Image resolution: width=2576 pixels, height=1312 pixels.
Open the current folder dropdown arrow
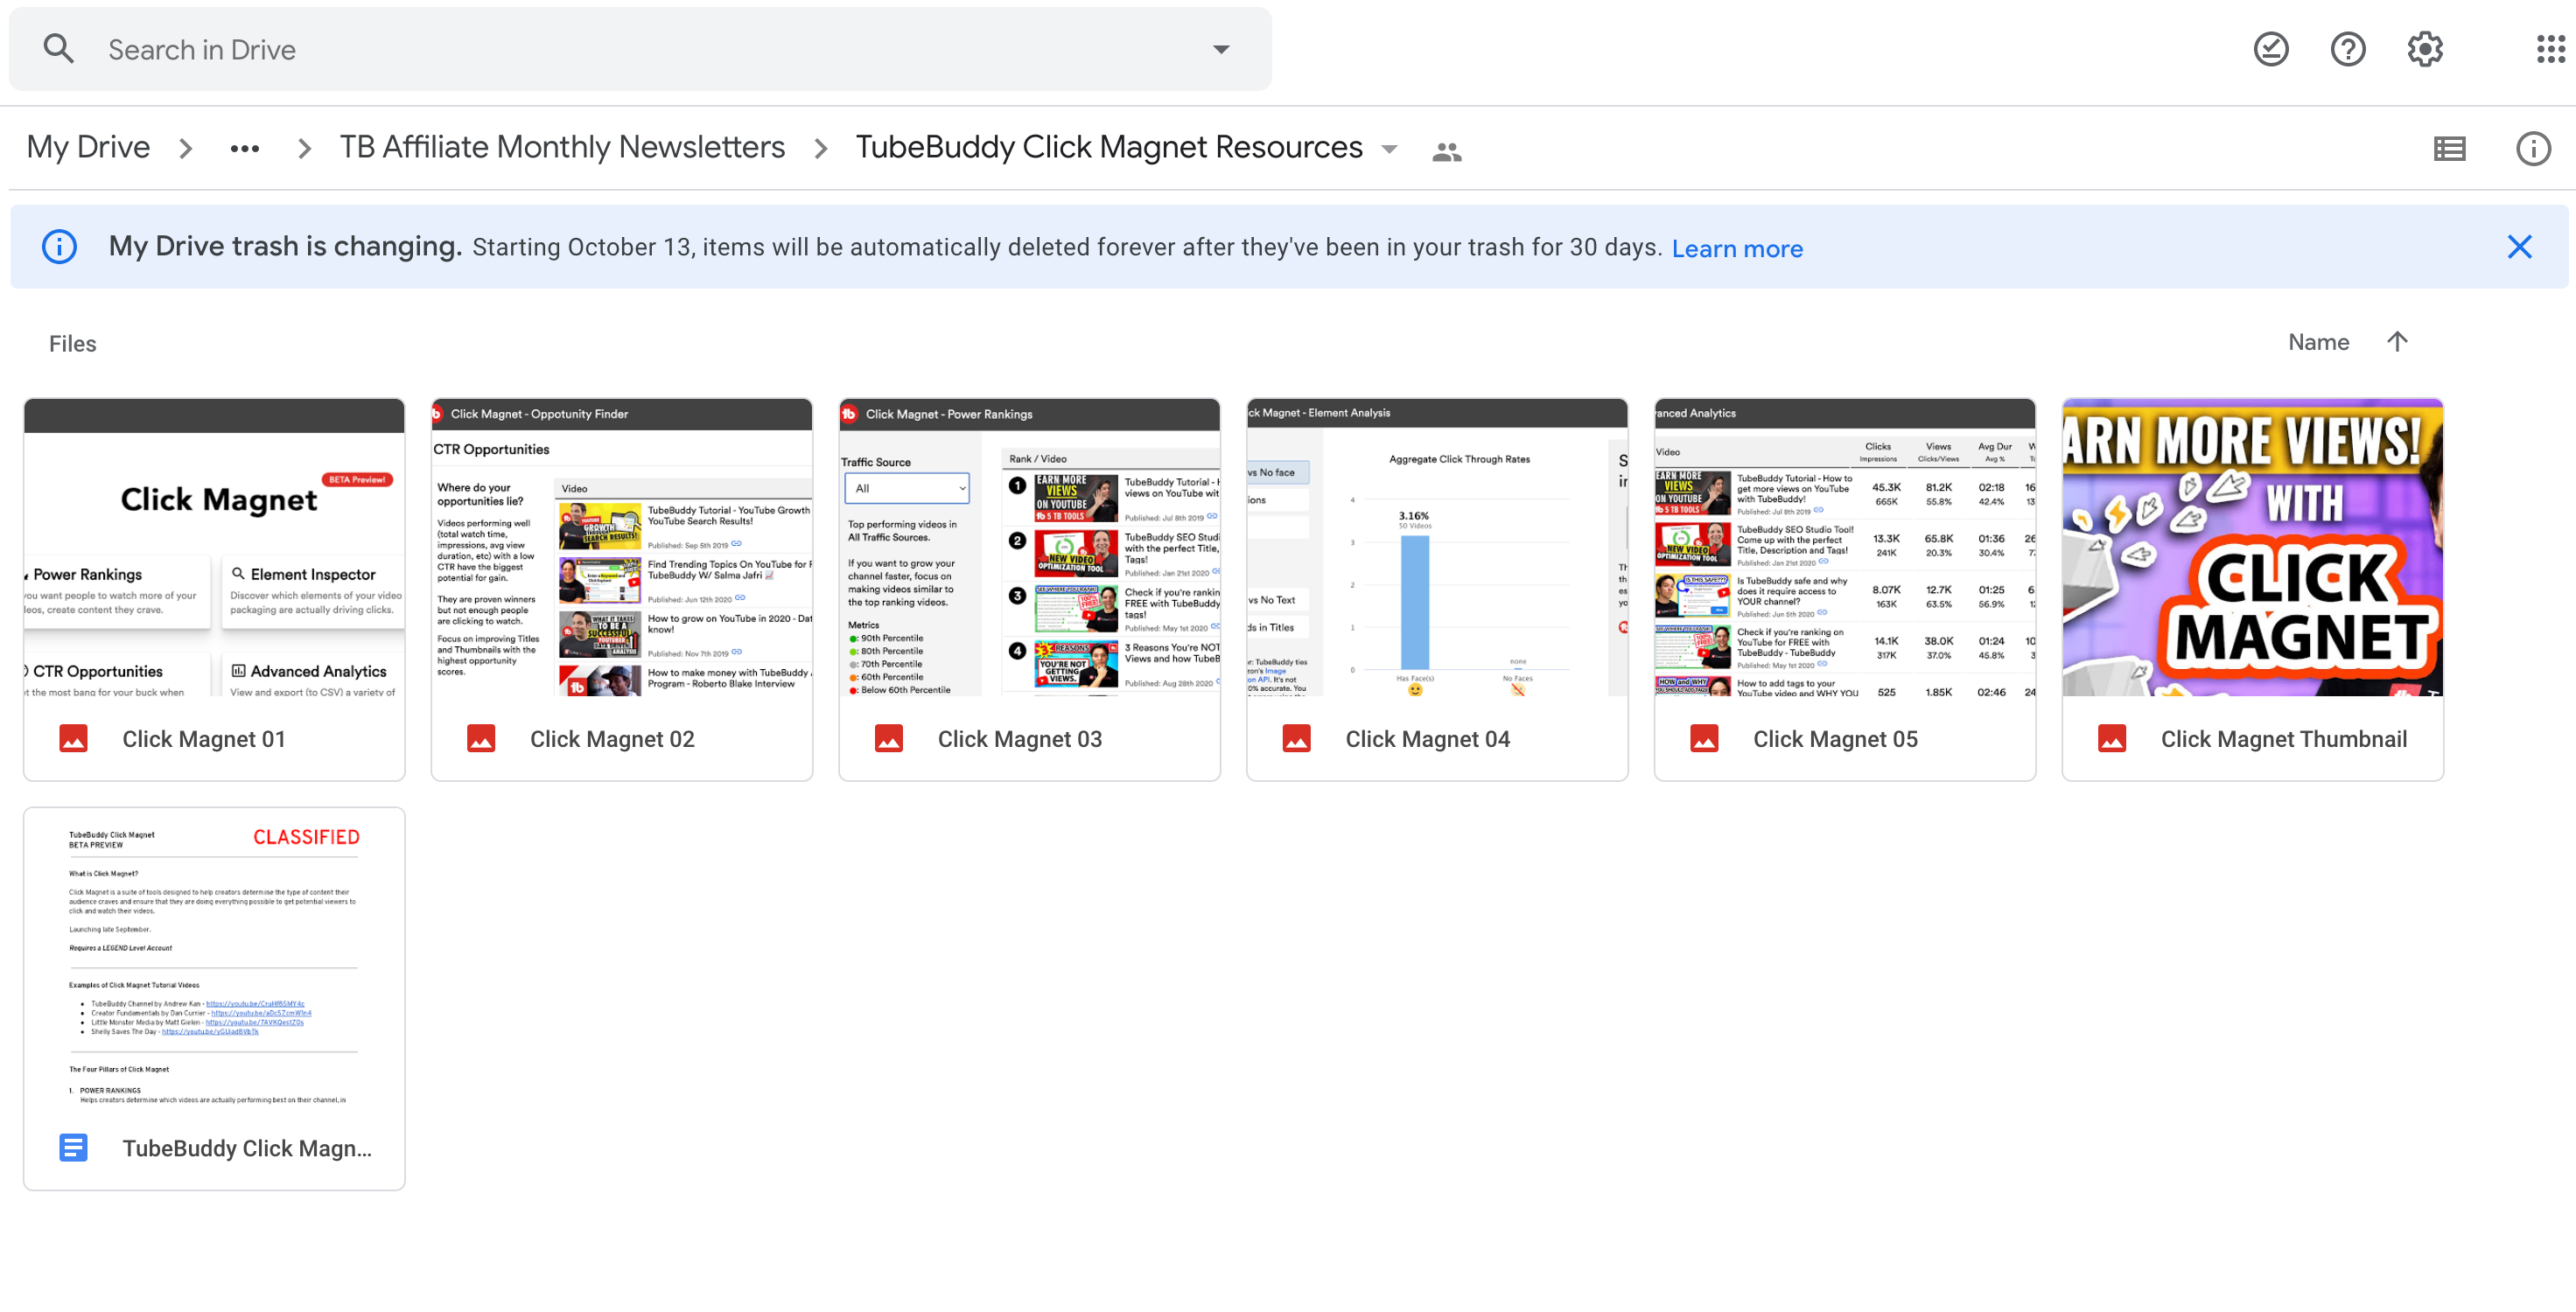1390,150
